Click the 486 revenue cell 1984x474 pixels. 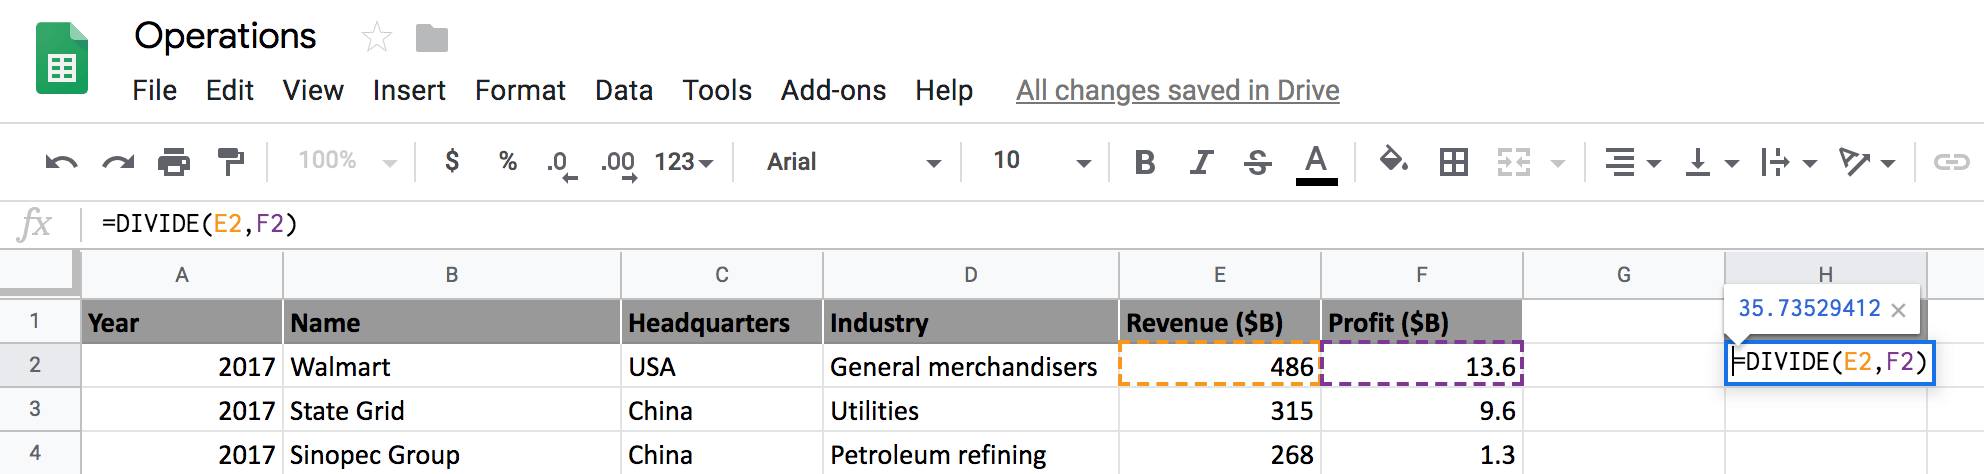pyautogui.click(x=1220, y=366)
